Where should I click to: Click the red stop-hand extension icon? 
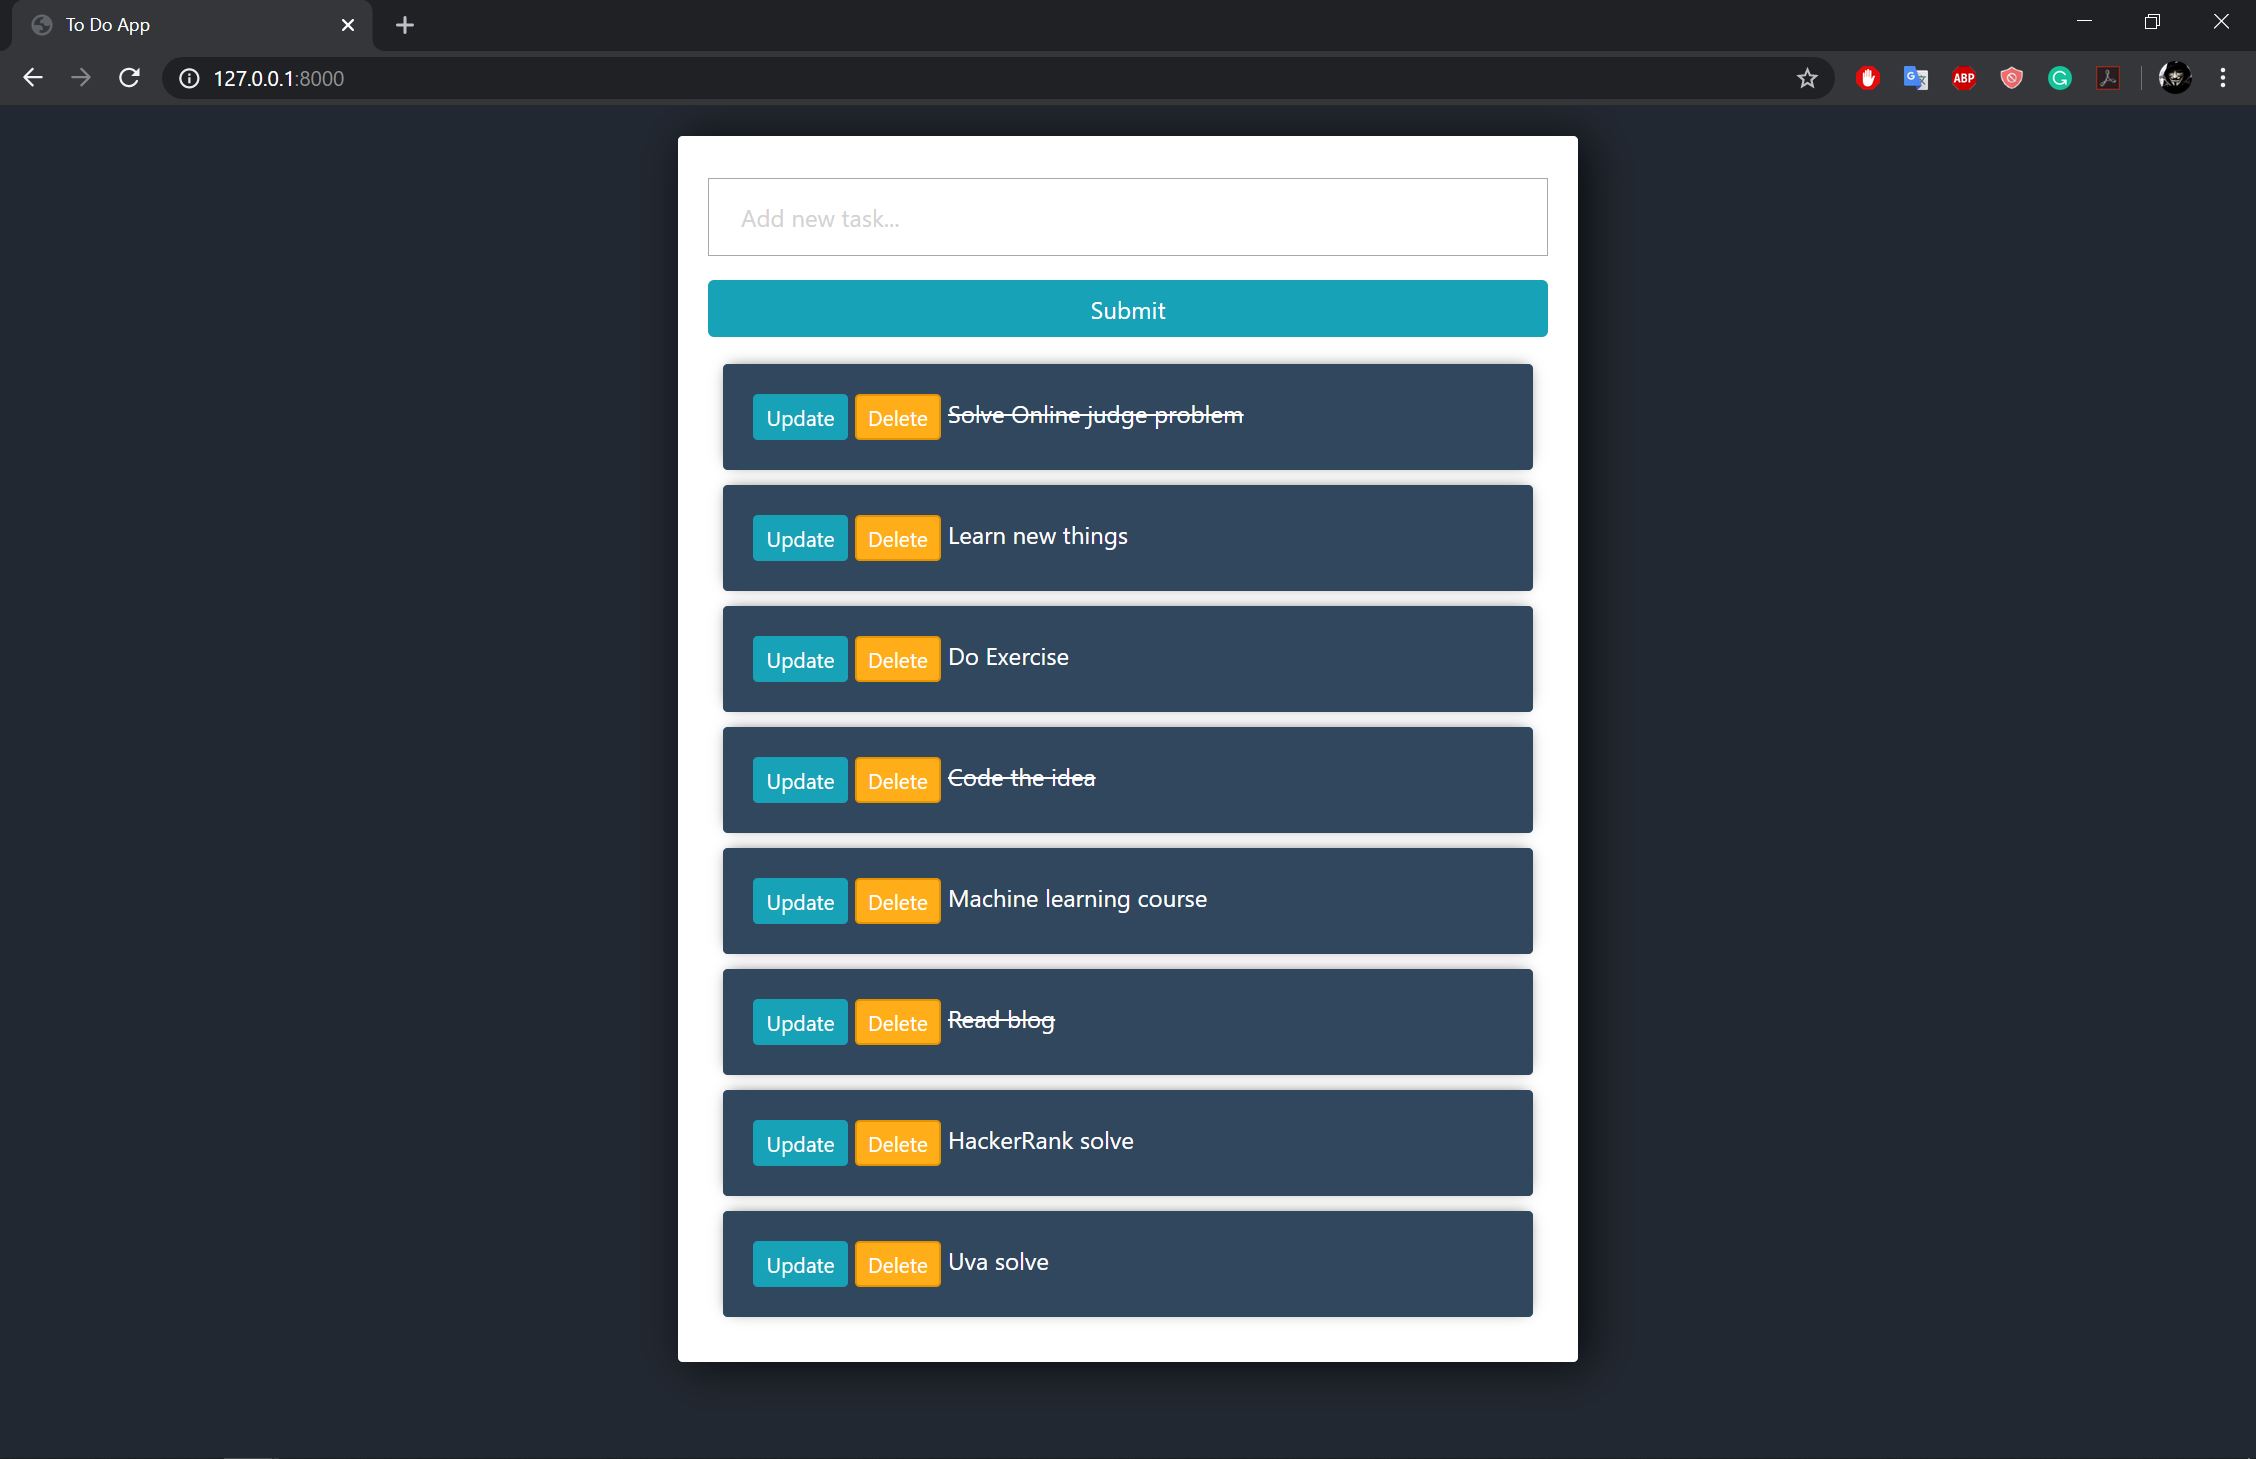pyautogui.click(x=1867, y=78)
